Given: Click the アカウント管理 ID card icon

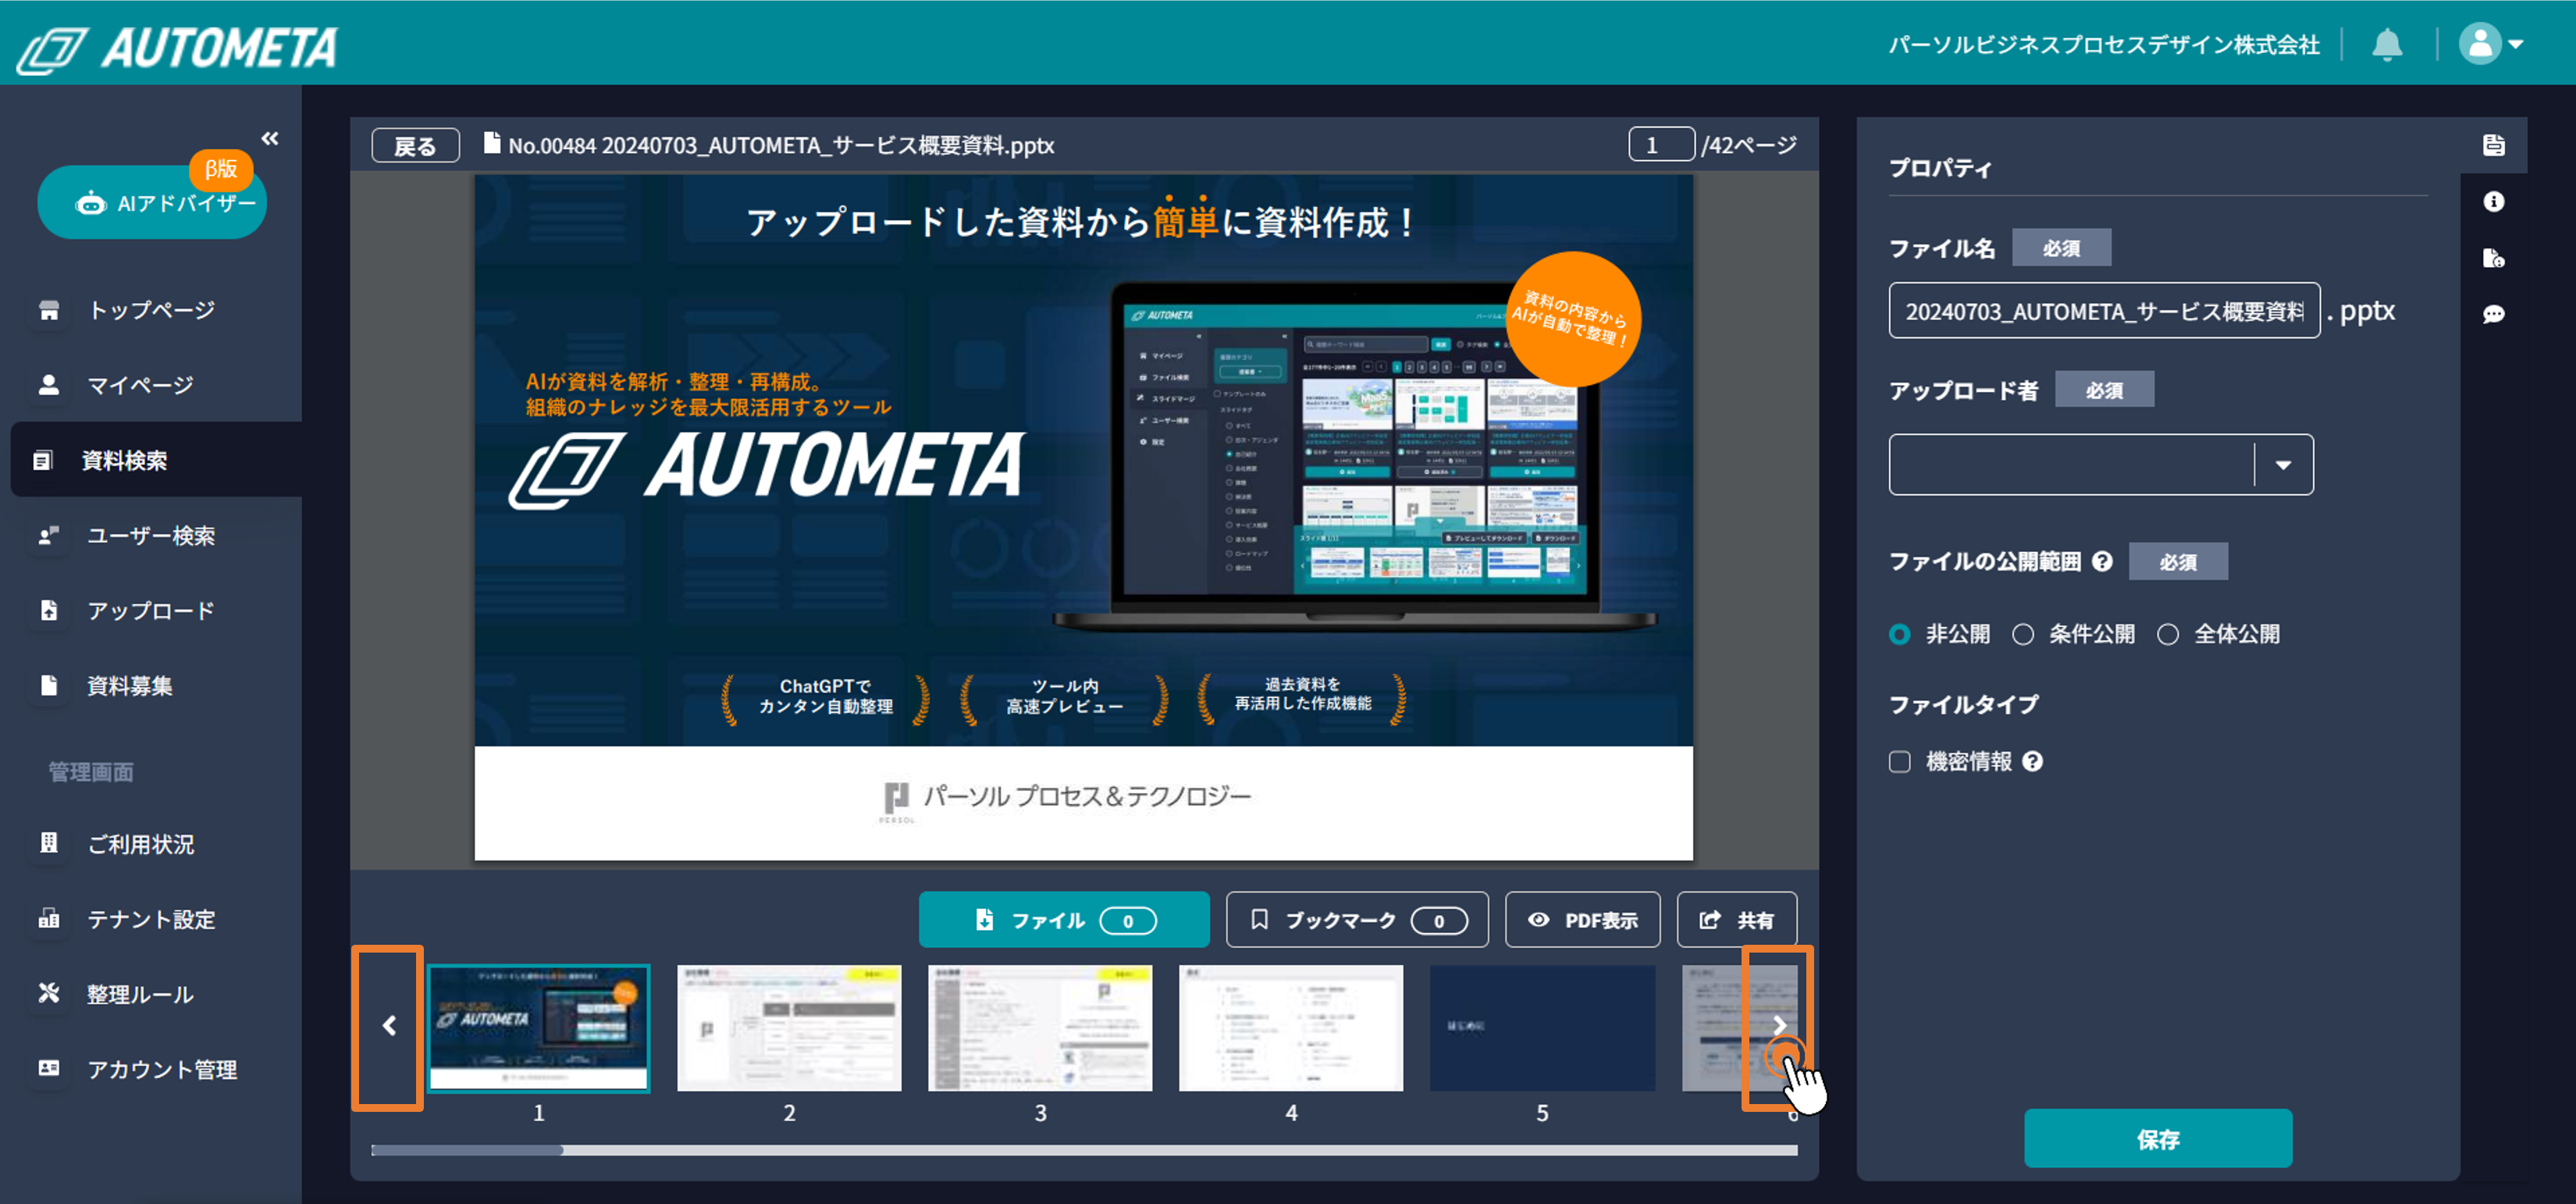Looking at the screenshot, I should tap(48, 1068).
